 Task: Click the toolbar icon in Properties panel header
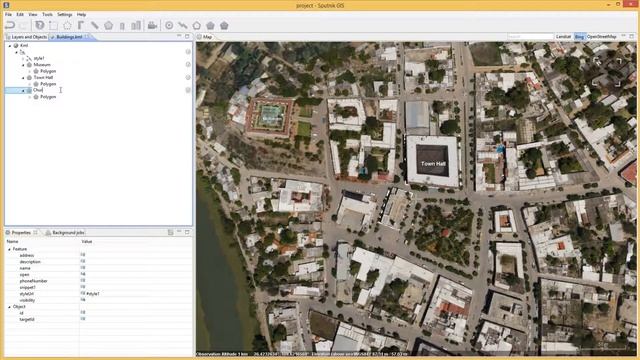171,232
